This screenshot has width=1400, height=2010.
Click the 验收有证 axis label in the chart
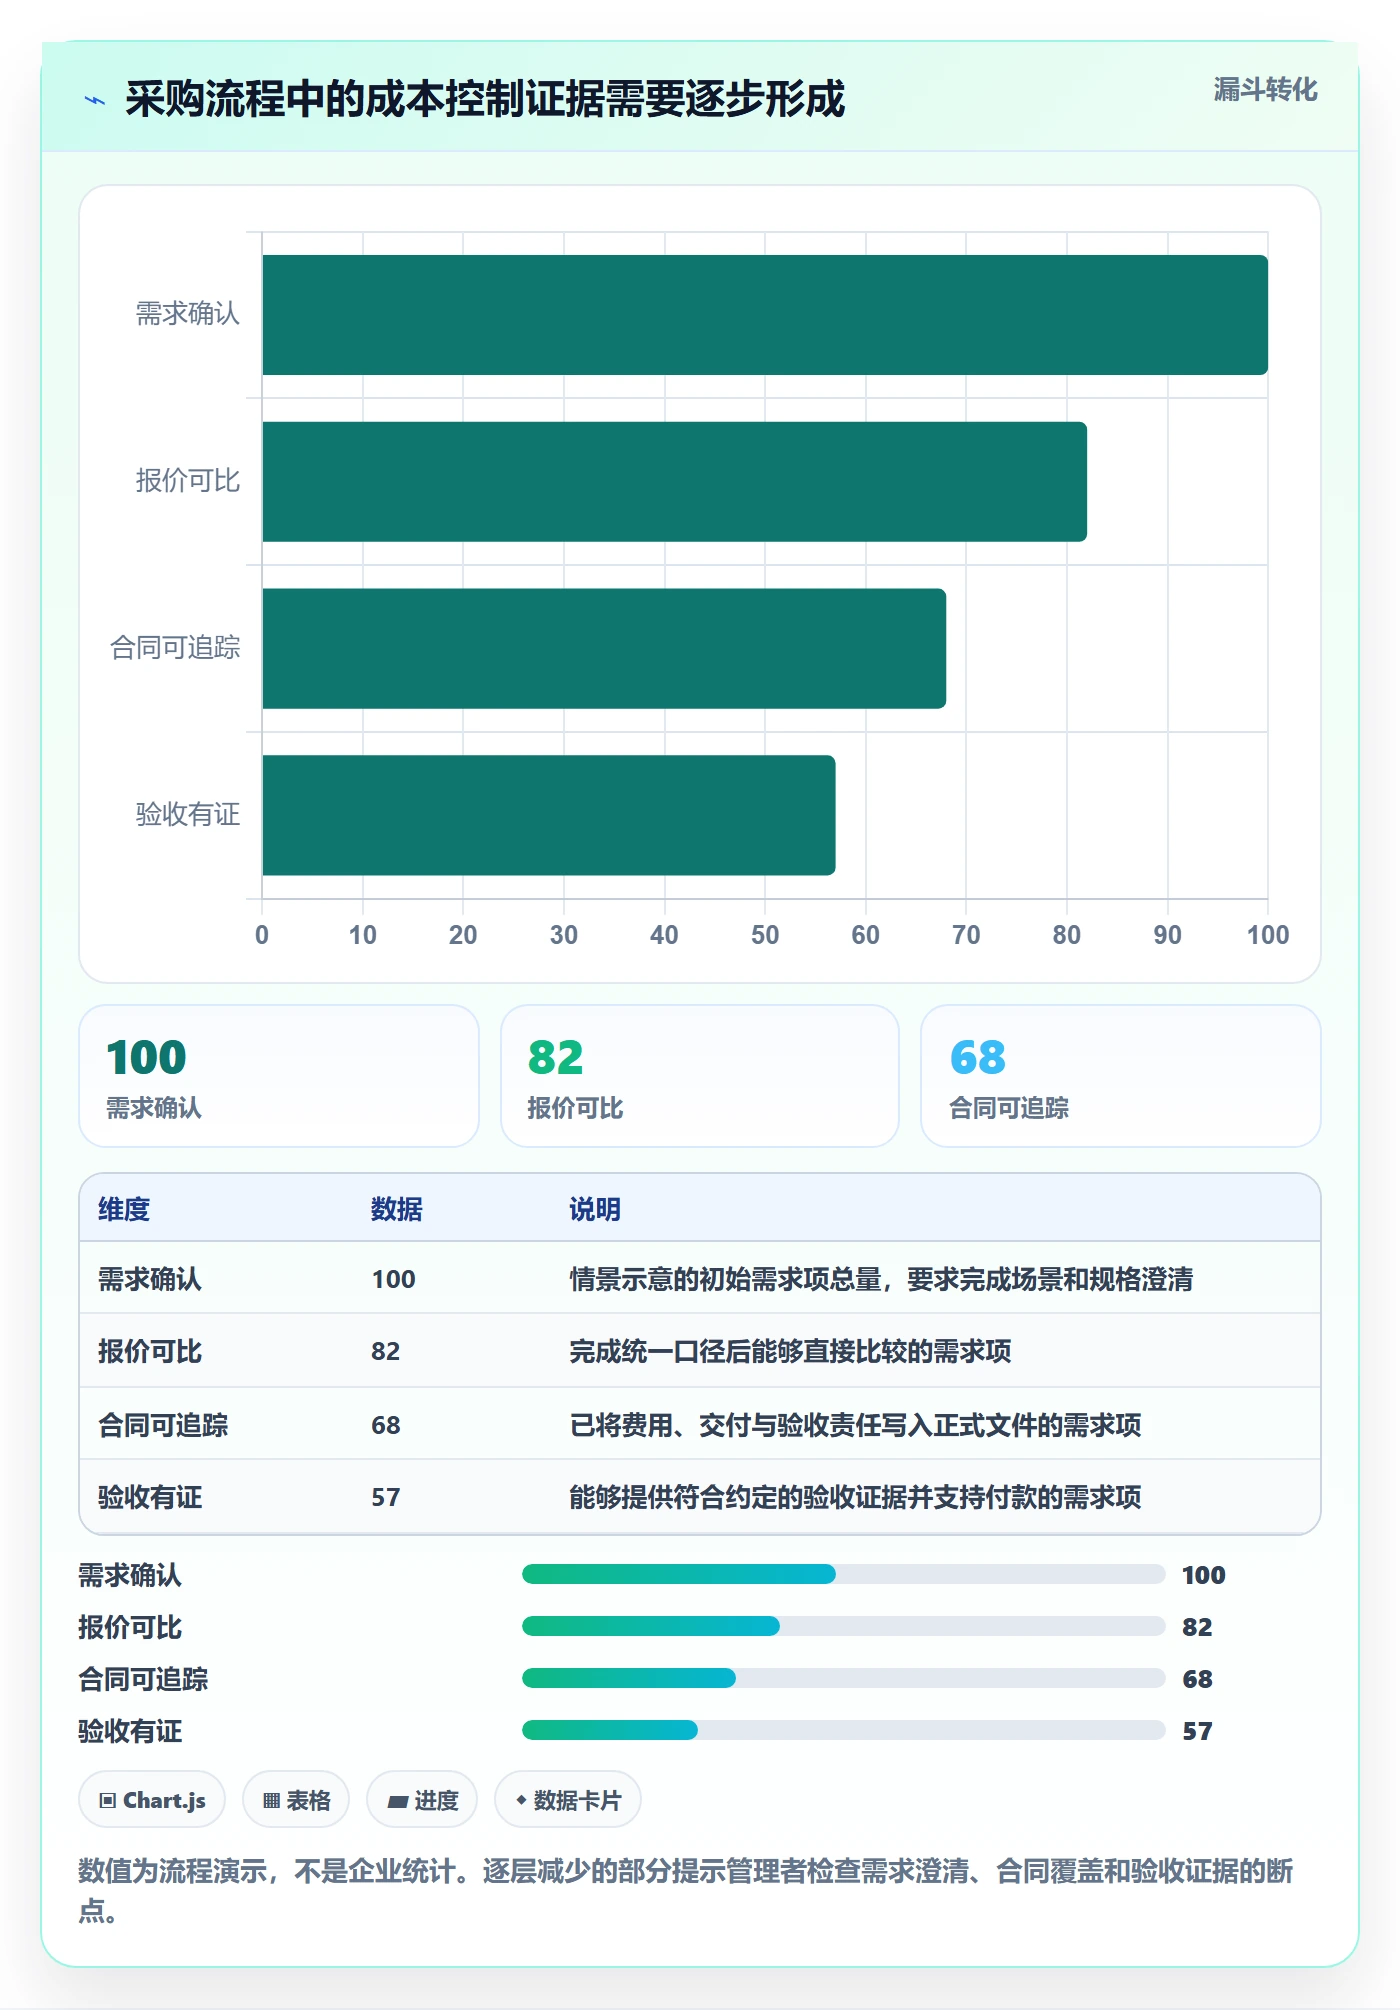188,814
